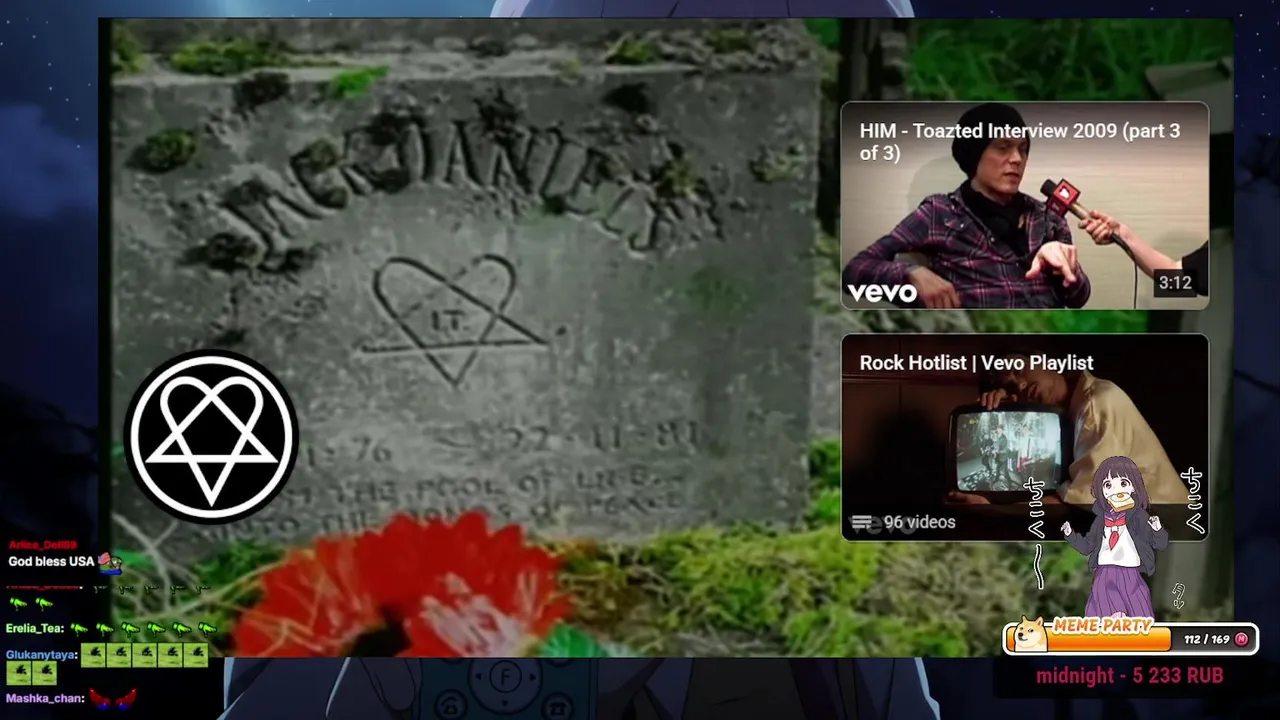Click the "112 / 169" counter
This screenshot has width=1280, height=720.
pos(1206,639)
